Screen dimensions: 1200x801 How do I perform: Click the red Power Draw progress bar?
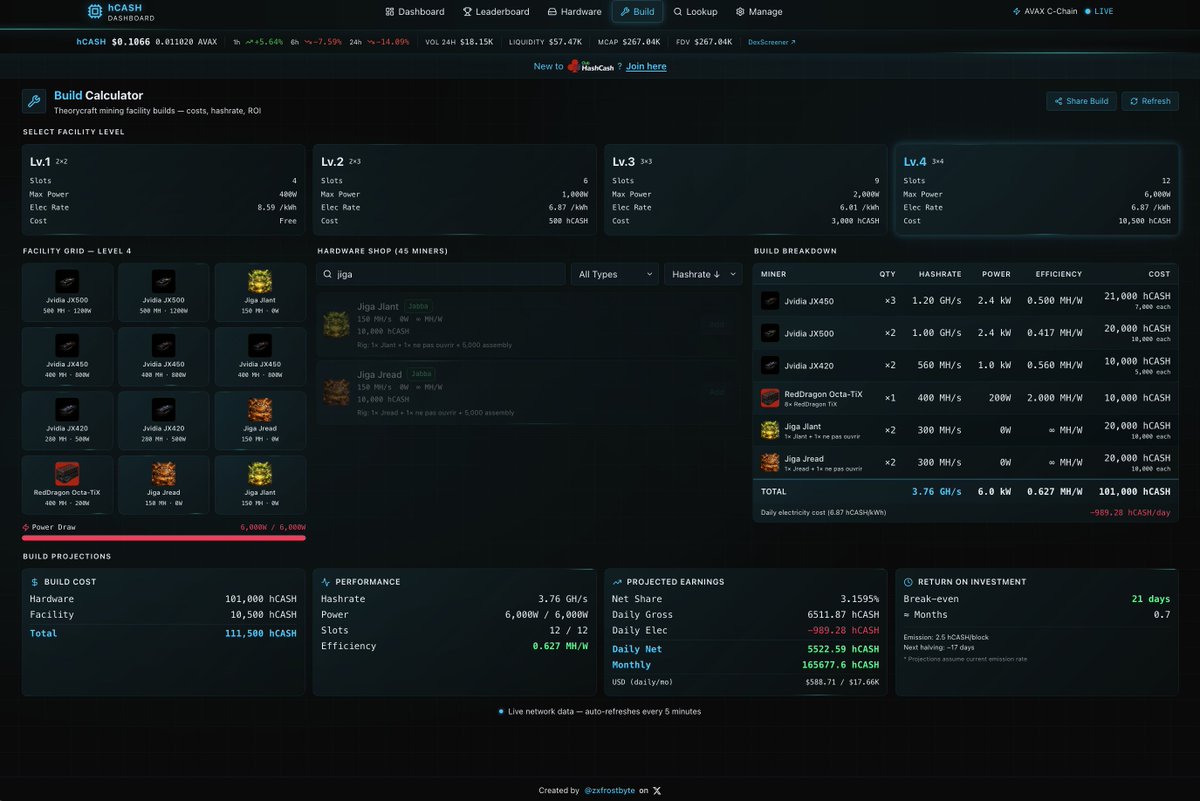(164, 537)
